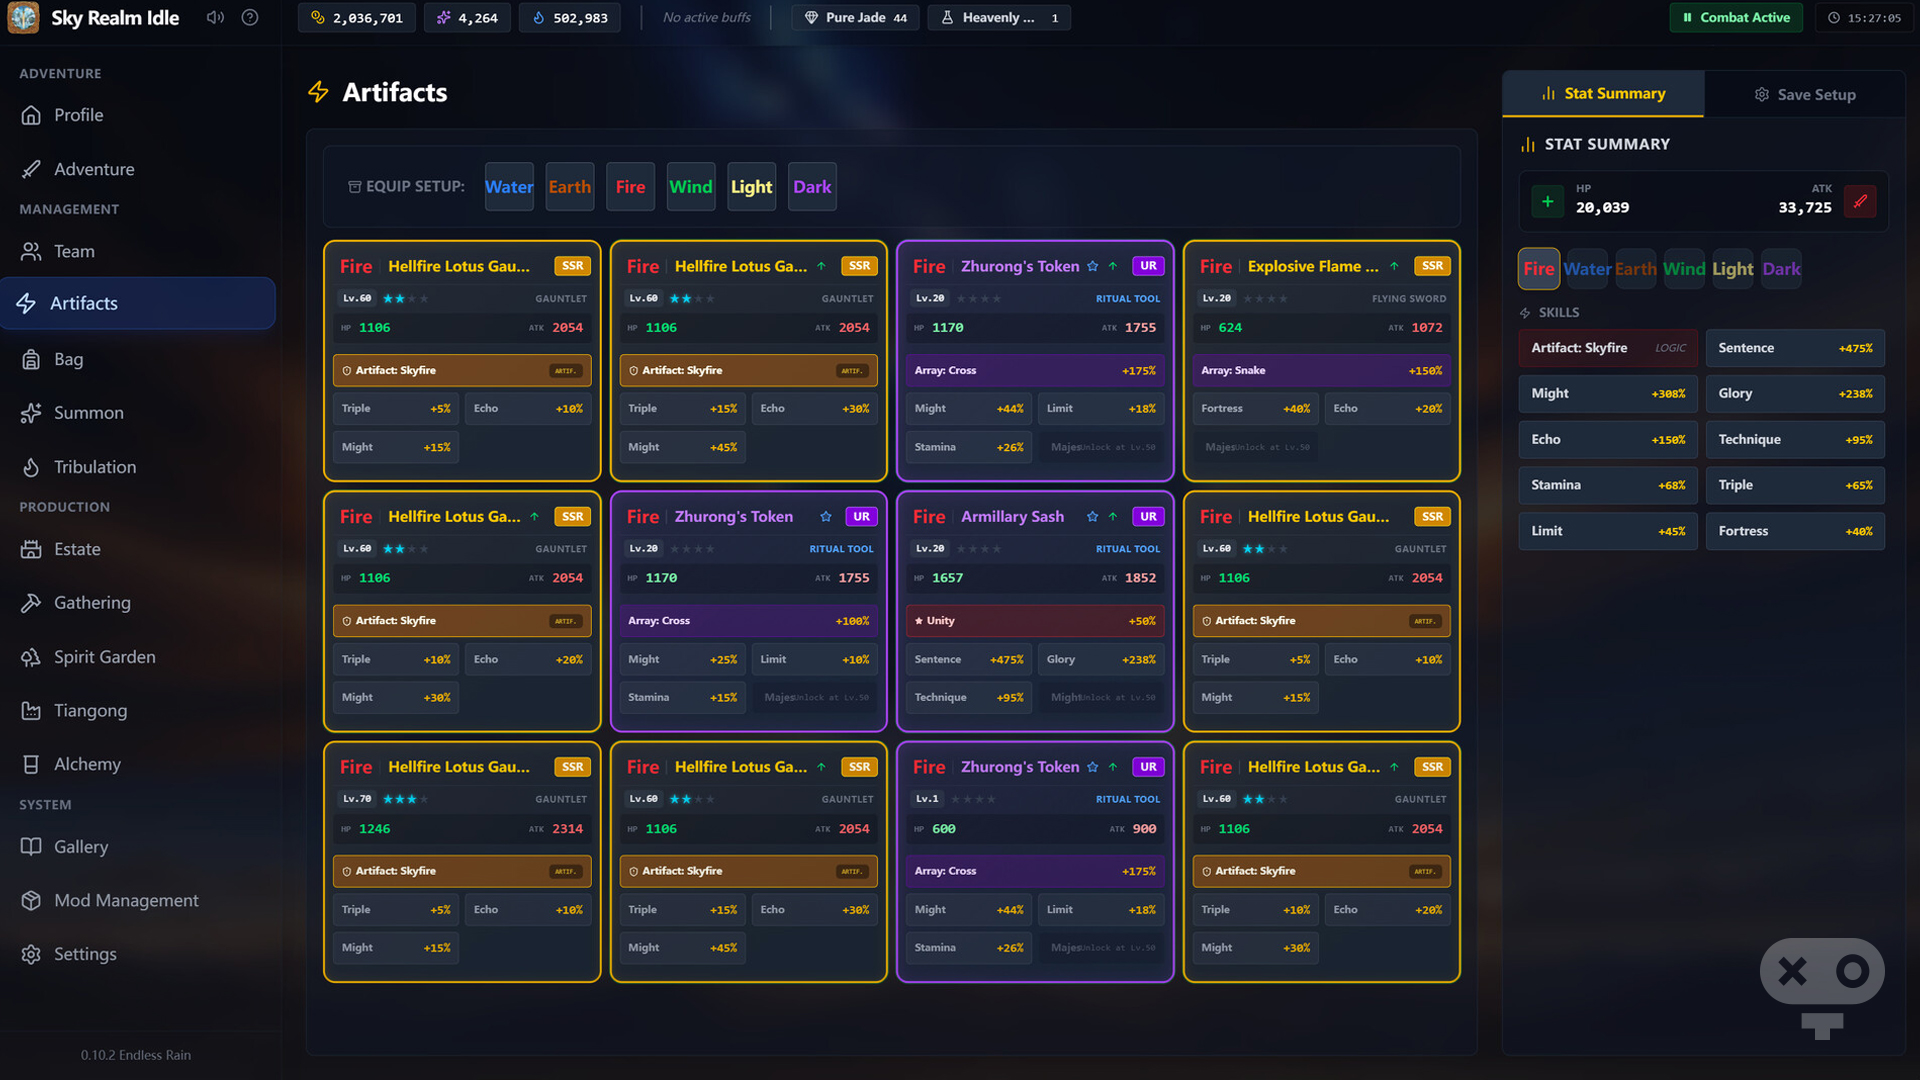The image size is (1920, 1080).
Task: Choose the Wind equip setup
Action: pyautogui.click(x=690, y=187)
